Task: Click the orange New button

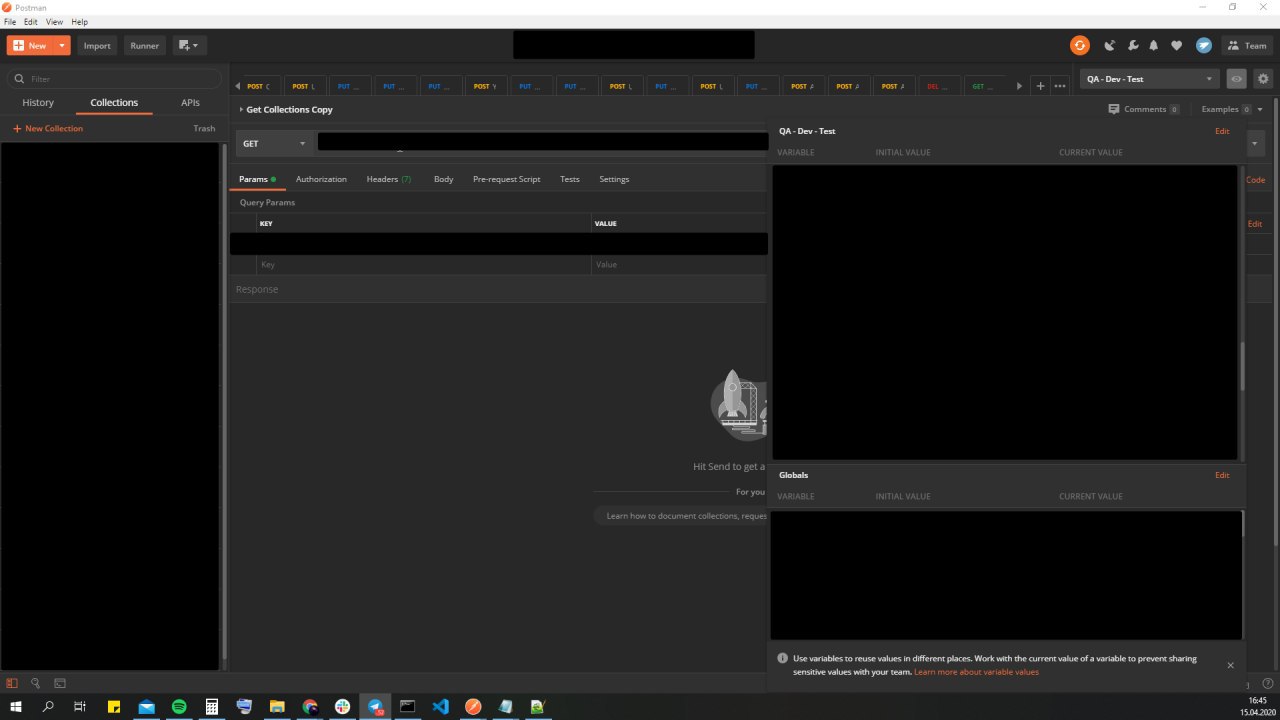Action: 30,45
